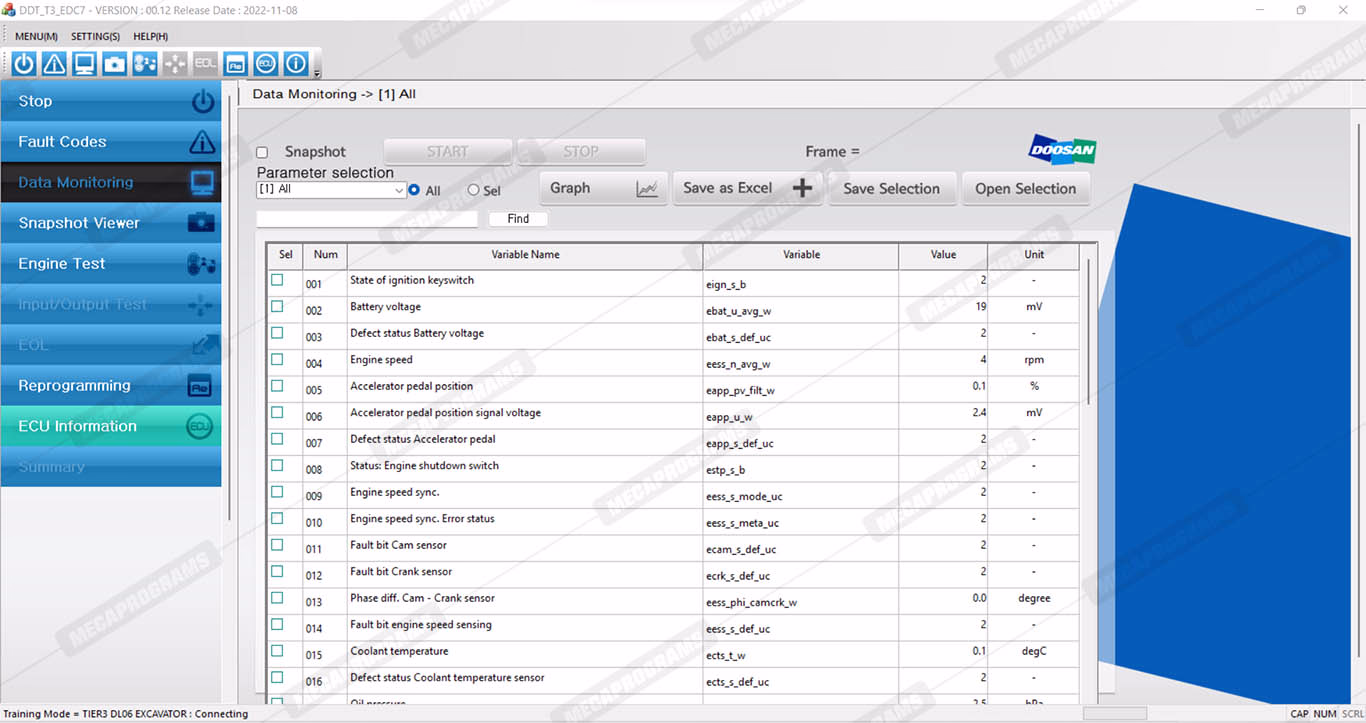Click the reprogramming icon in the top toolbar
Image resolution: width=1366 pixels, height=723 pixels.
click(235, 64)
